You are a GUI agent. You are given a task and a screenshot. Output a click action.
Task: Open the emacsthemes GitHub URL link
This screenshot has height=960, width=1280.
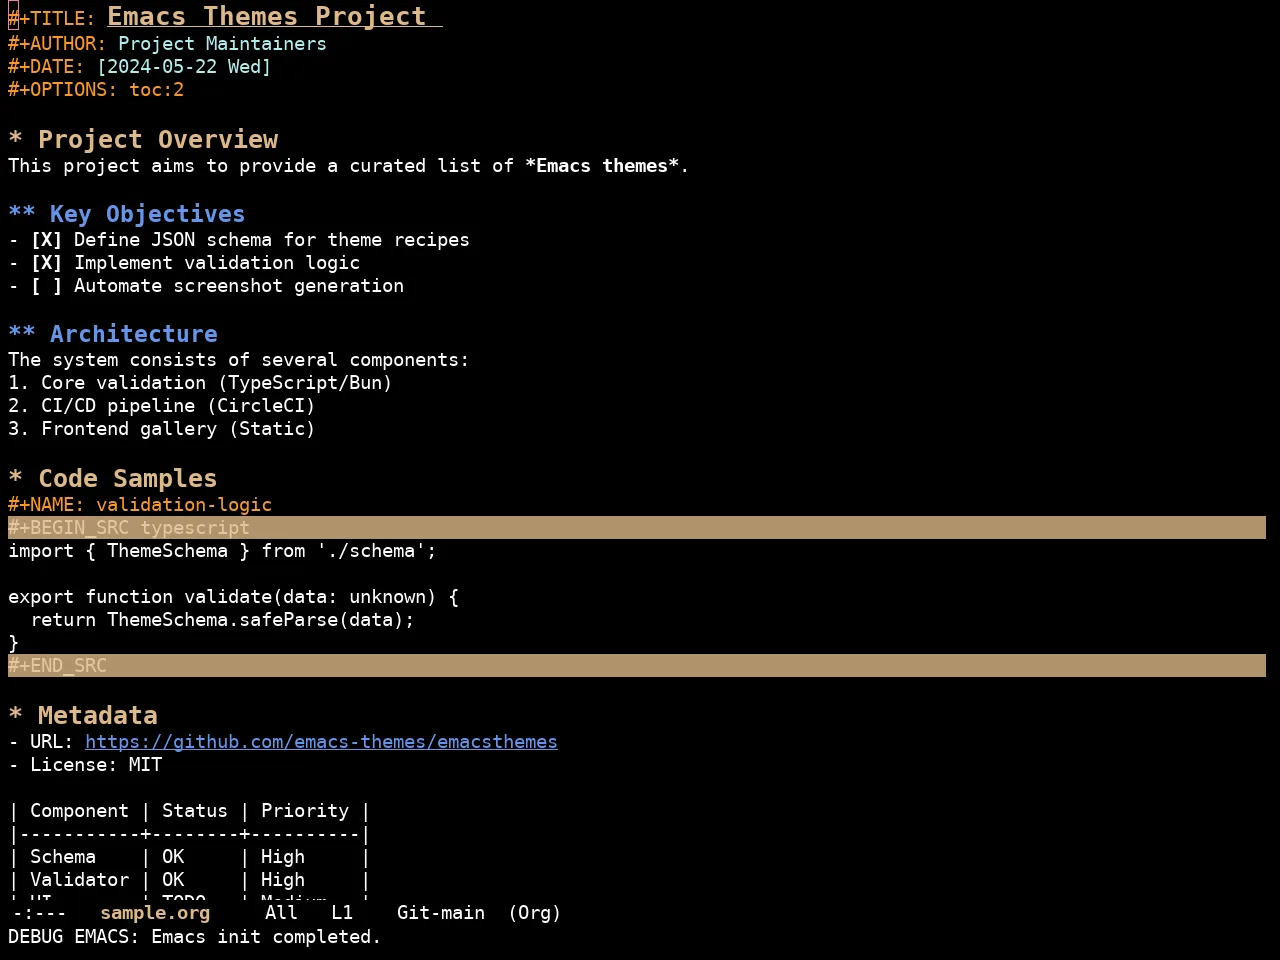(x=321, y=742)
